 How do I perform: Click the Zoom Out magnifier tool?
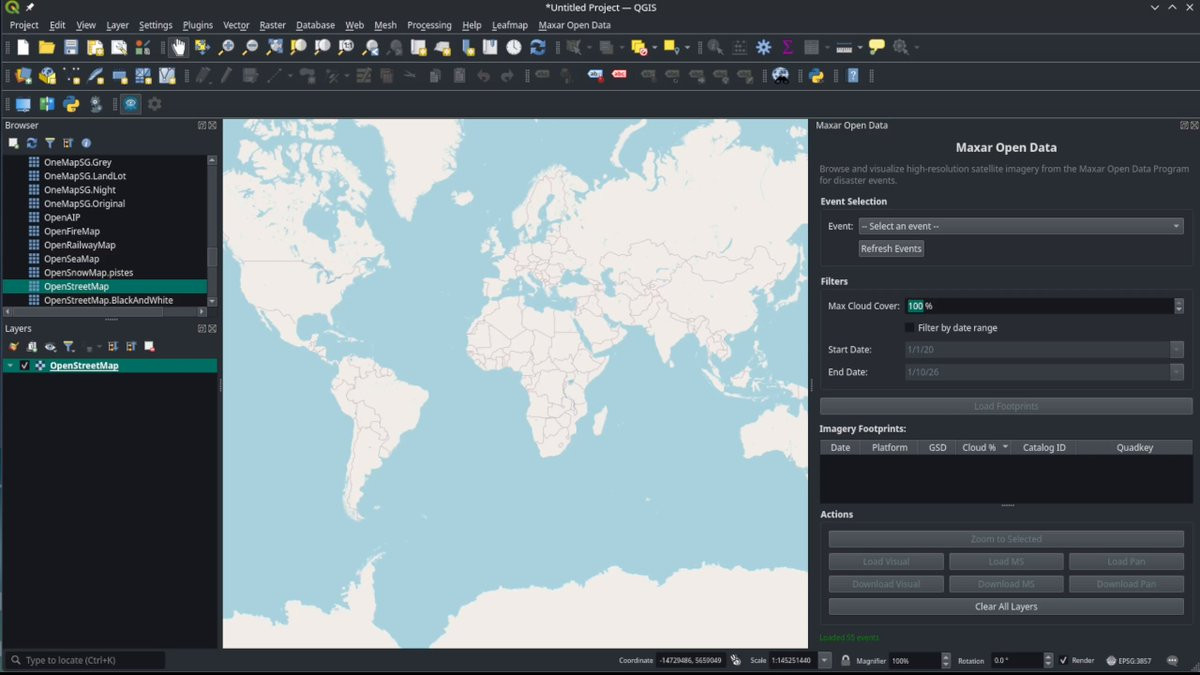coord(251,47)
